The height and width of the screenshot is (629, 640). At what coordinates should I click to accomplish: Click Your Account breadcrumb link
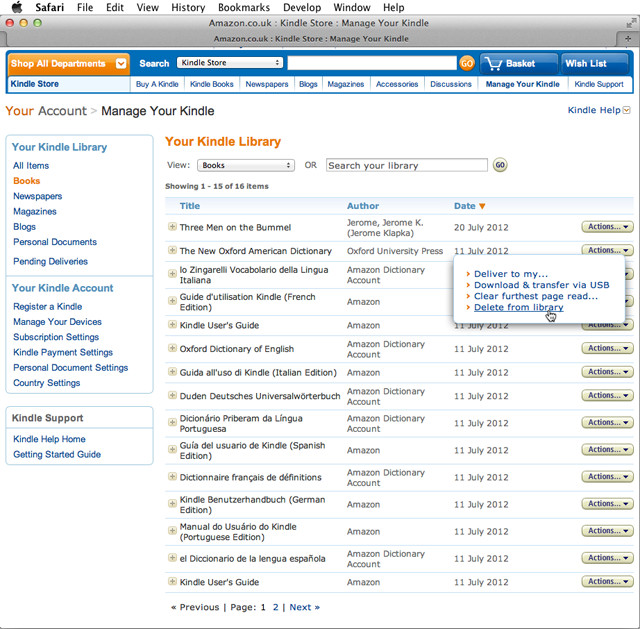click(x=46, y=111)
